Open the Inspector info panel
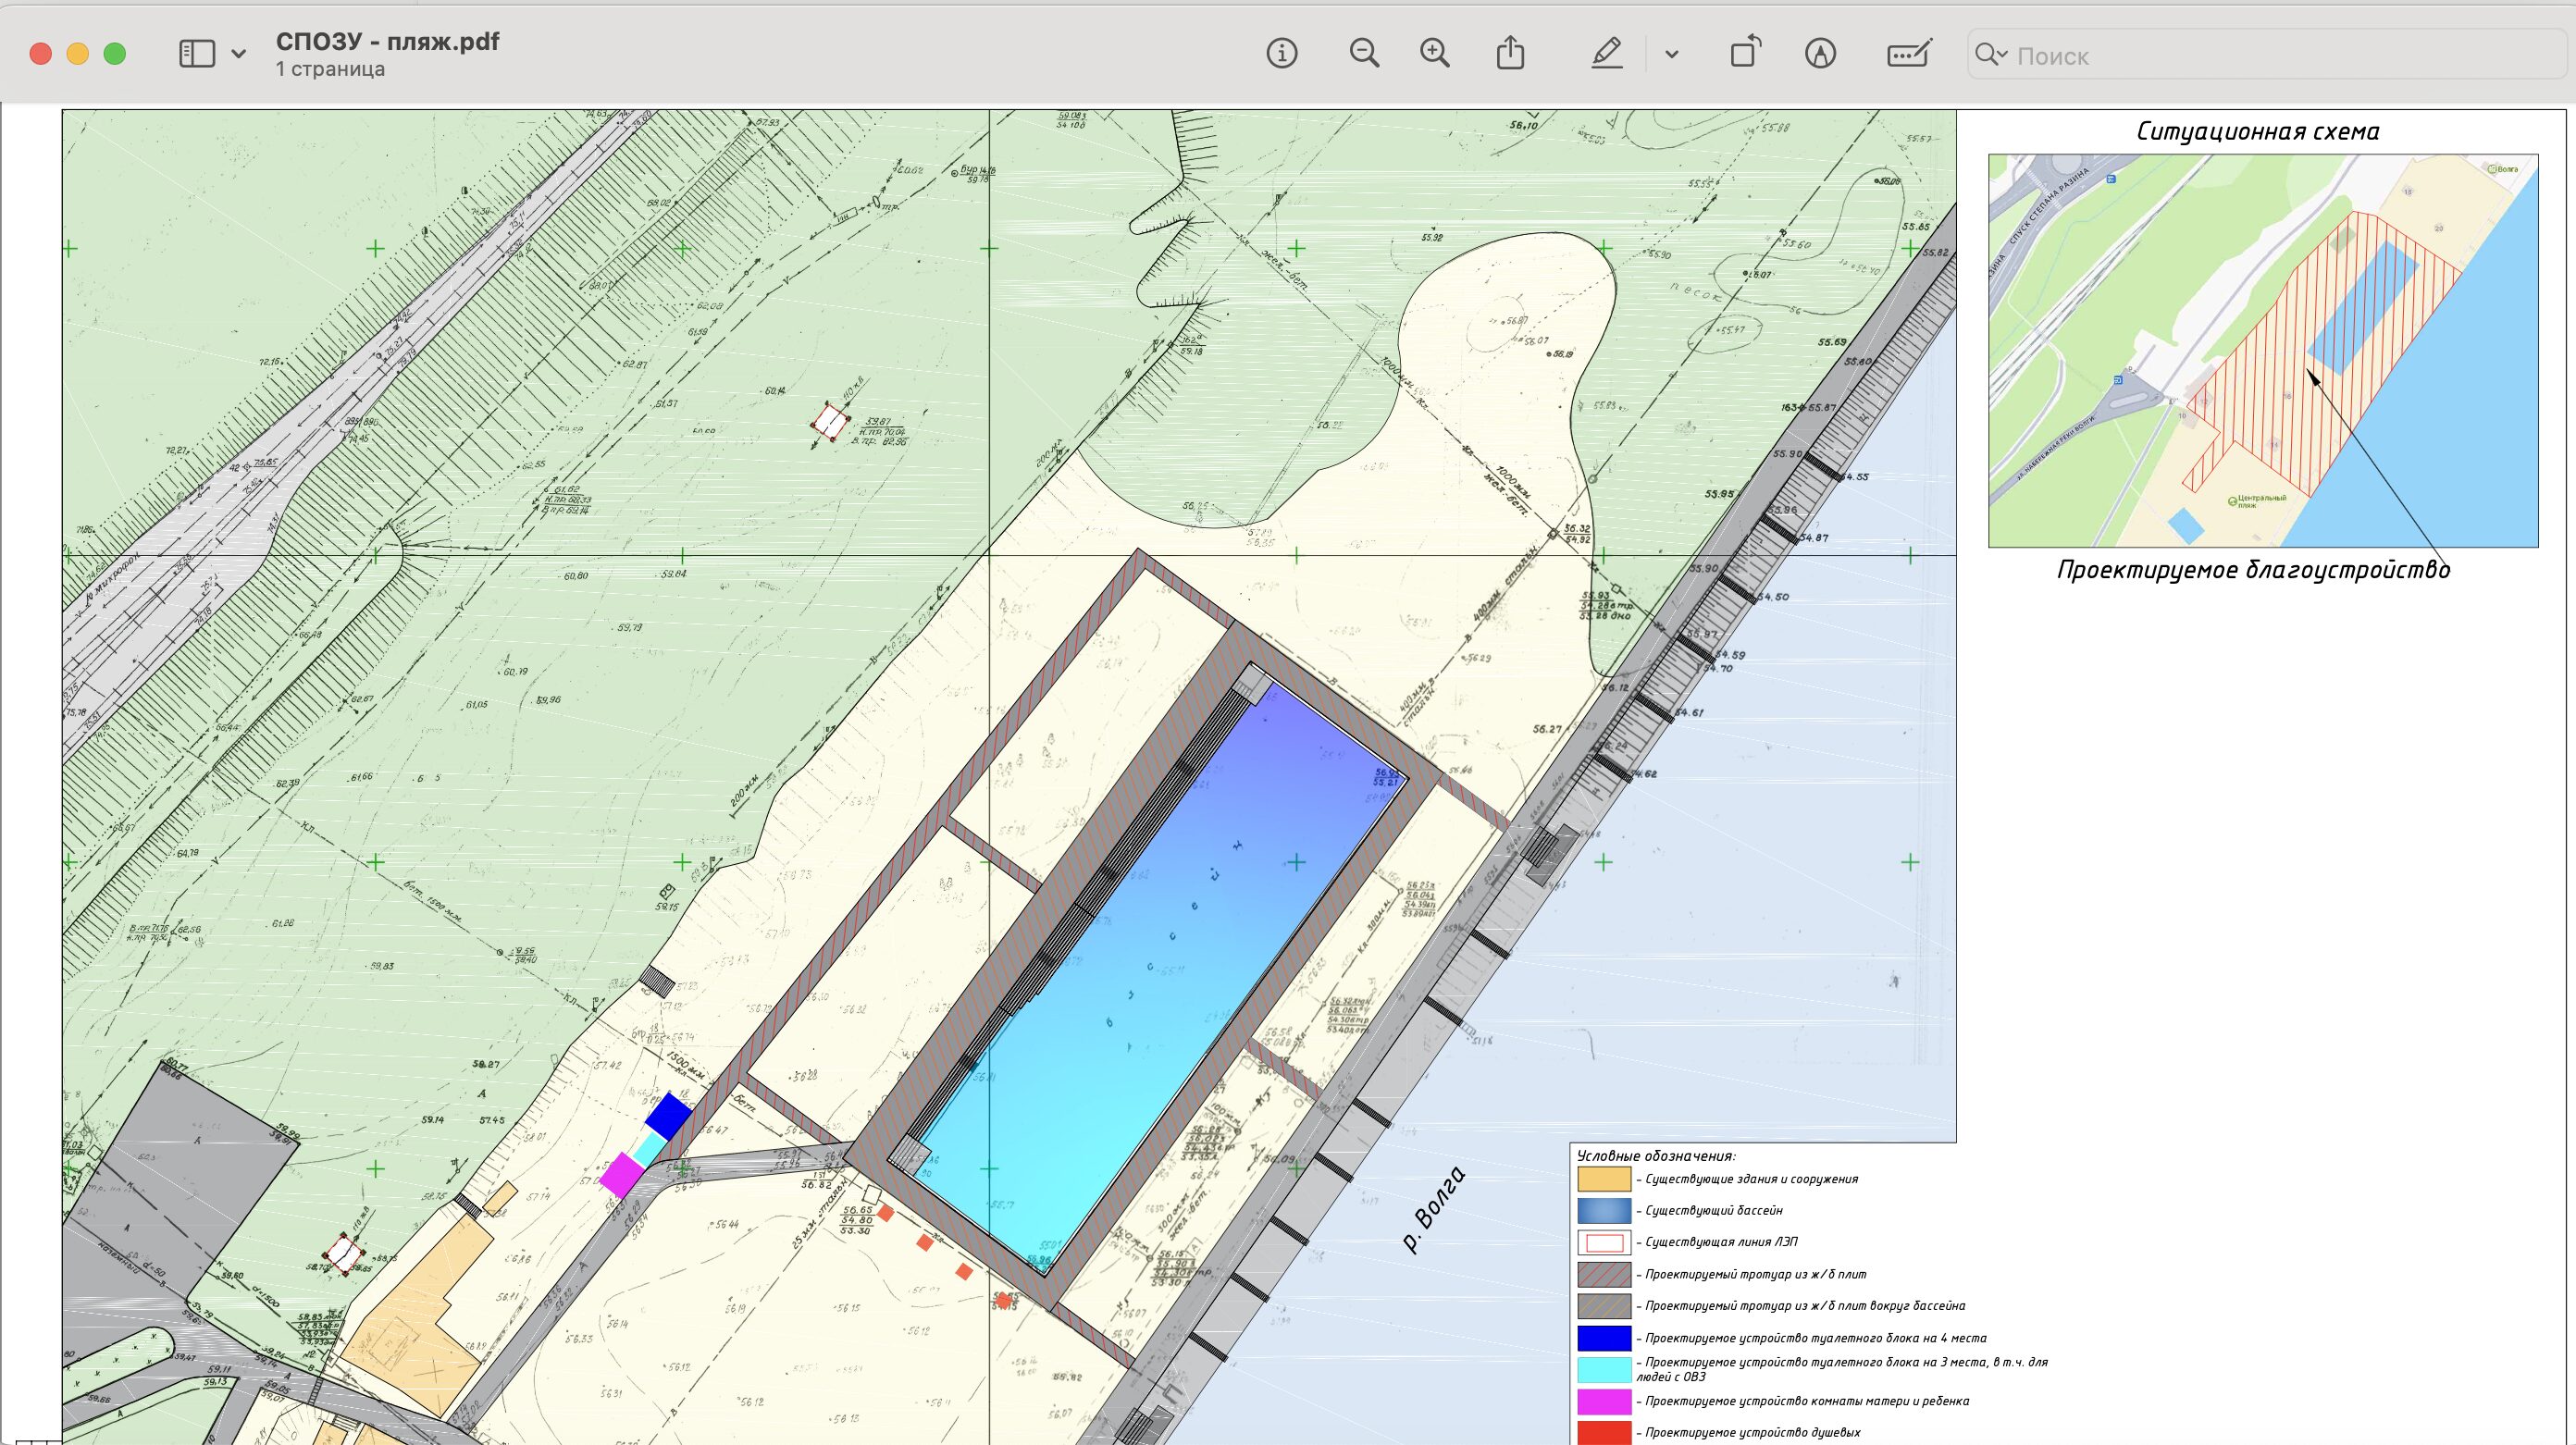The height and width of the screenshot is (1445, 2576). coord(1281,54)
